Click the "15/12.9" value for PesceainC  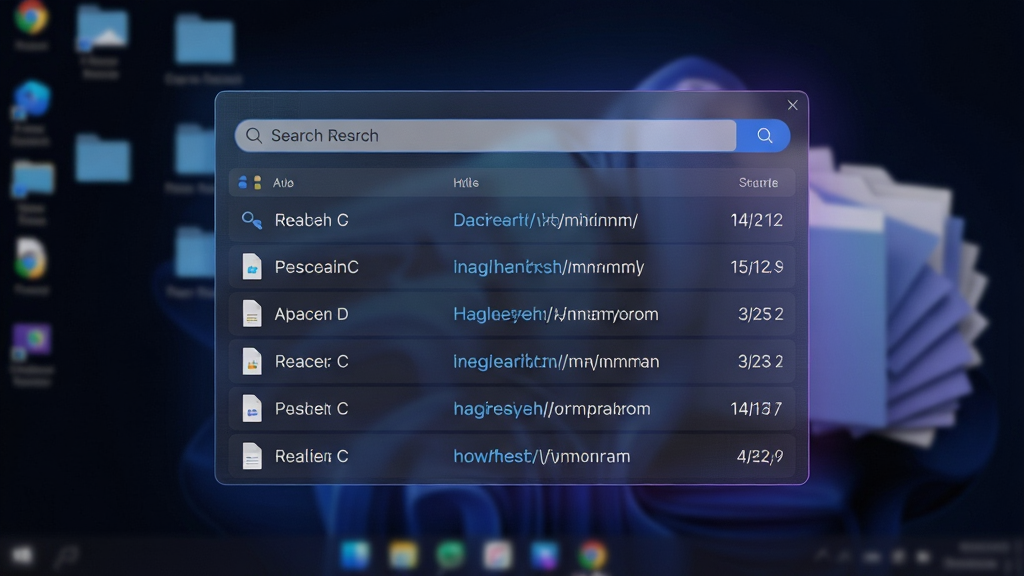click(x=756, y=267)
